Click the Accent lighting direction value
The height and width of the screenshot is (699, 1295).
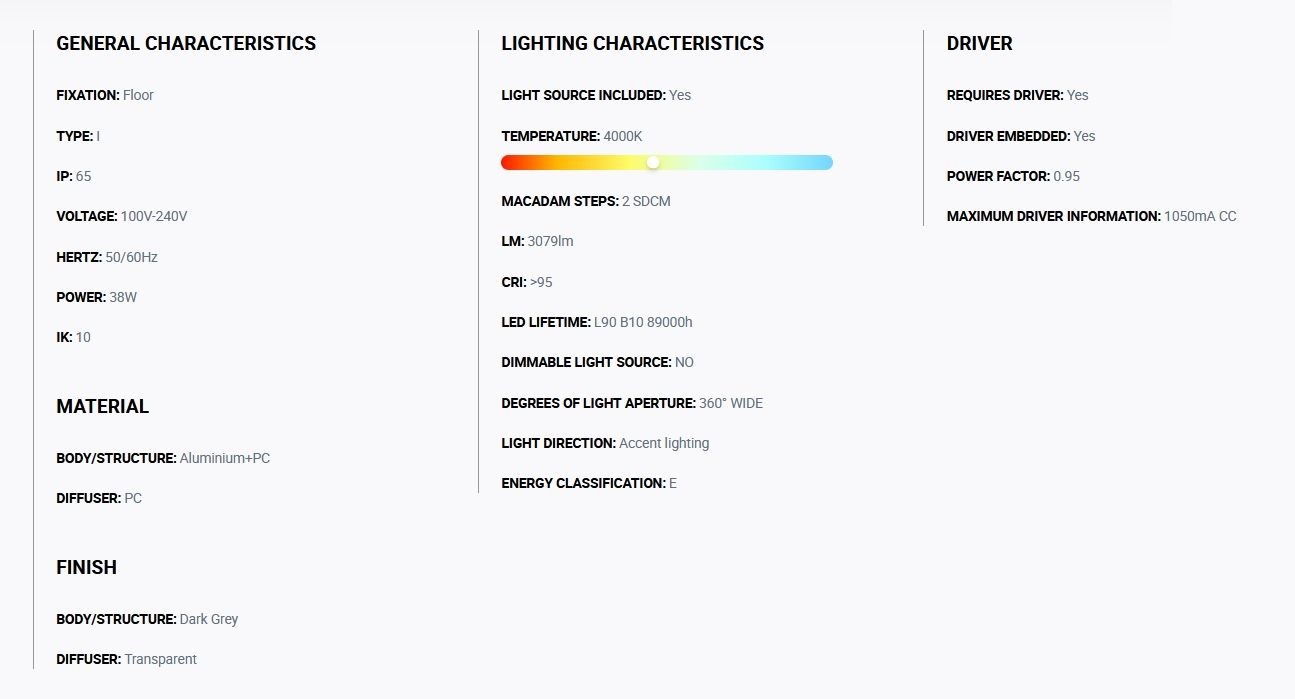[664, 443]
